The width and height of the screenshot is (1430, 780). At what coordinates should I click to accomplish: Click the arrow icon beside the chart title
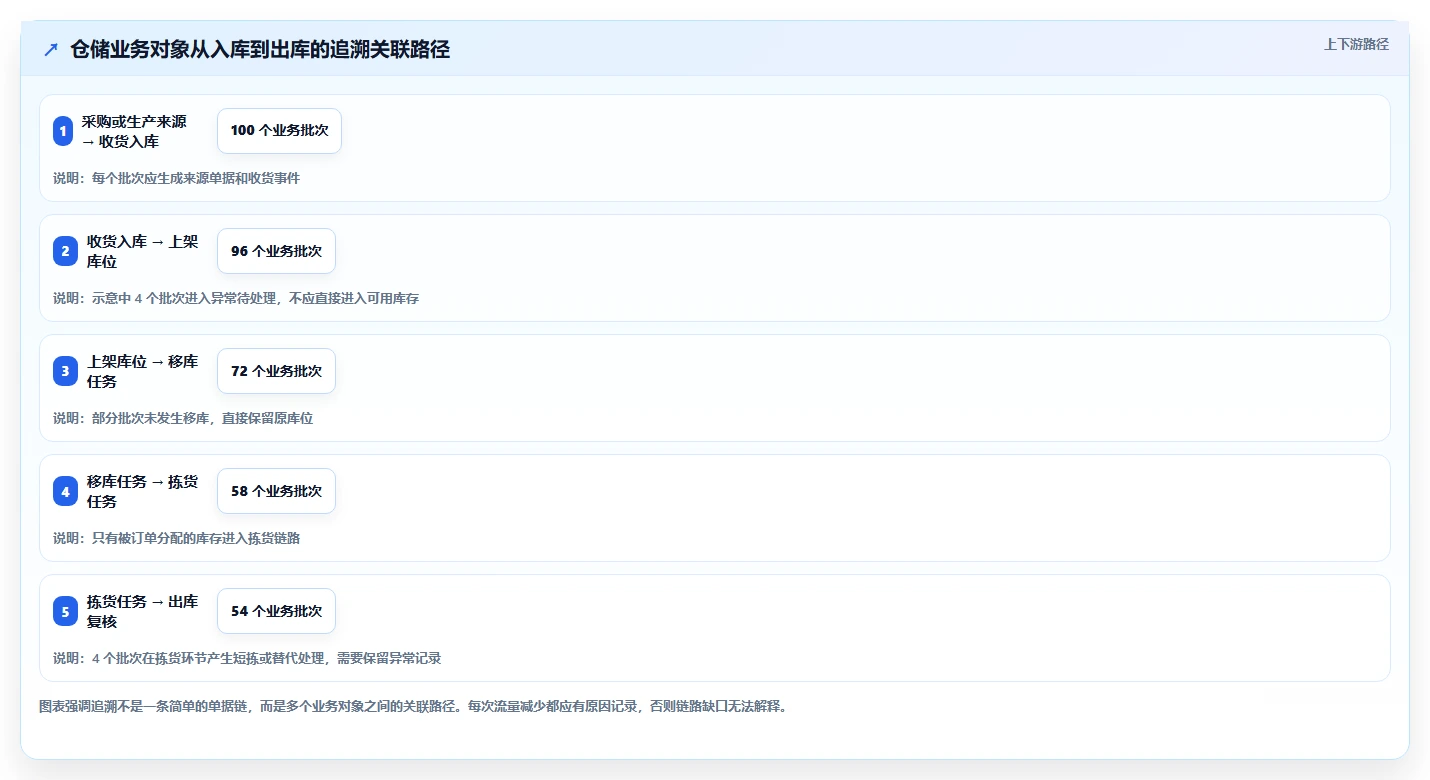tap(51, 49)
